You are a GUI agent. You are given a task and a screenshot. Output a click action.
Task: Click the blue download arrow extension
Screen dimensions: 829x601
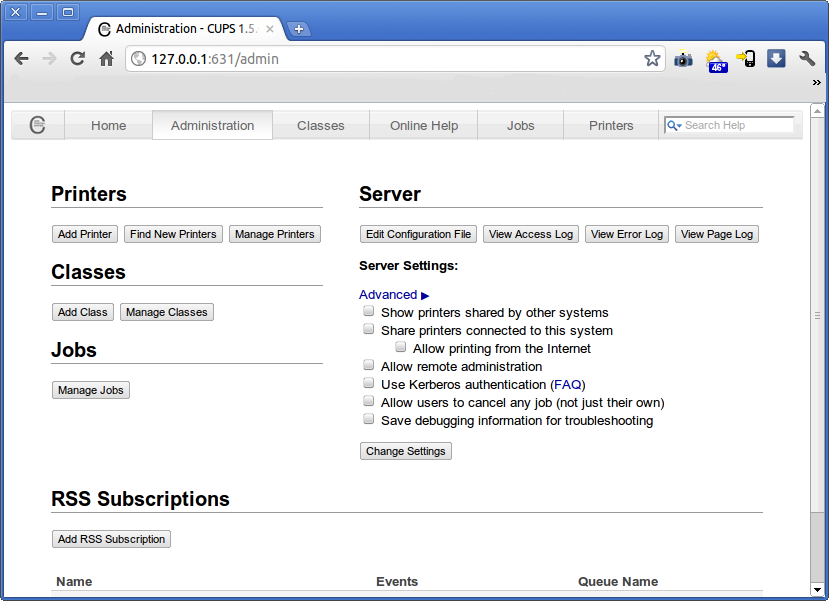776,59
